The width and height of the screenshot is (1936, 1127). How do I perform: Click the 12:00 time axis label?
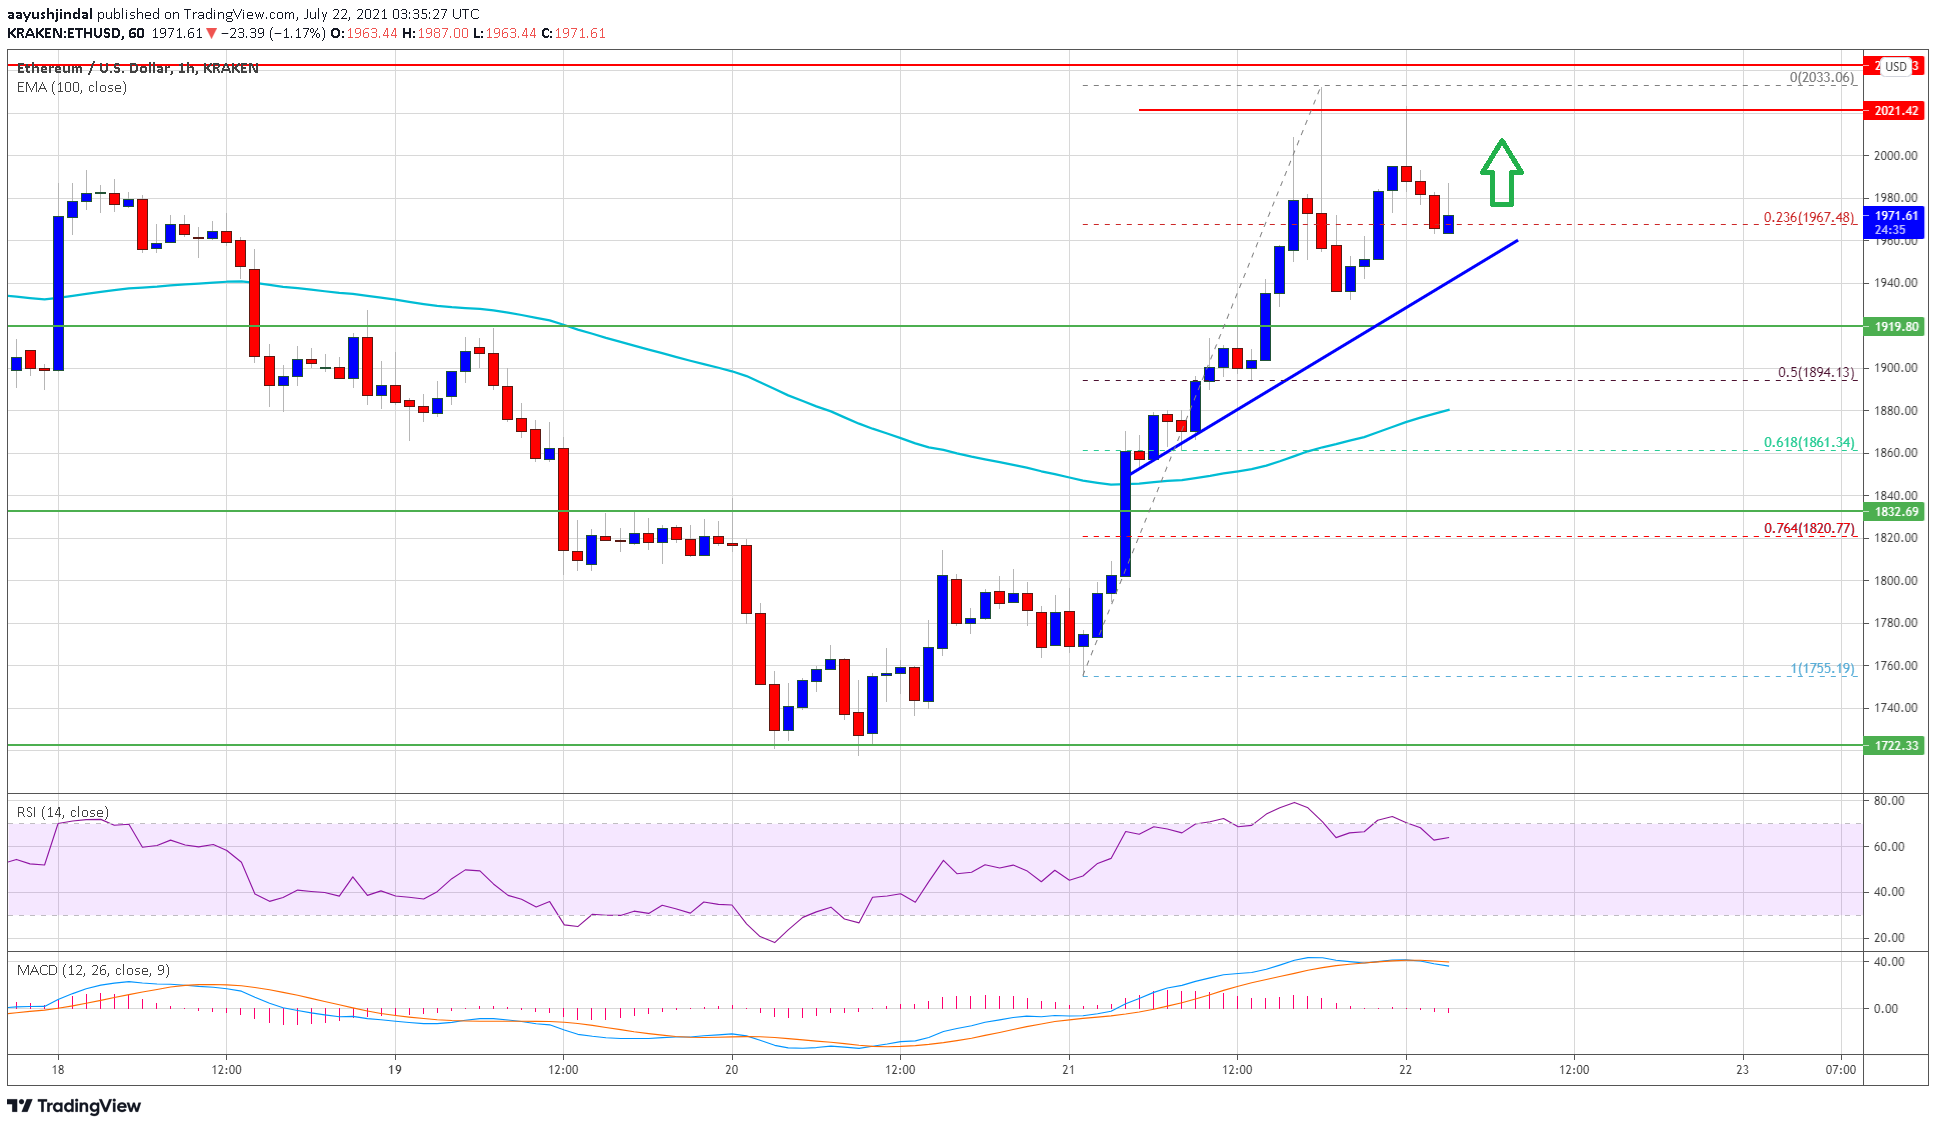[x=227, y=1069]
